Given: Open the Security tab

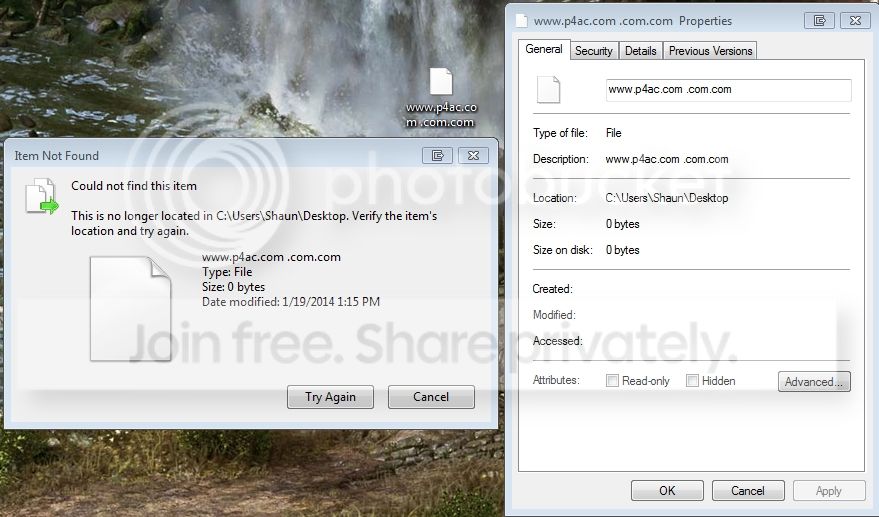Looking at the screenshot, I should click(x=594, y=51).
